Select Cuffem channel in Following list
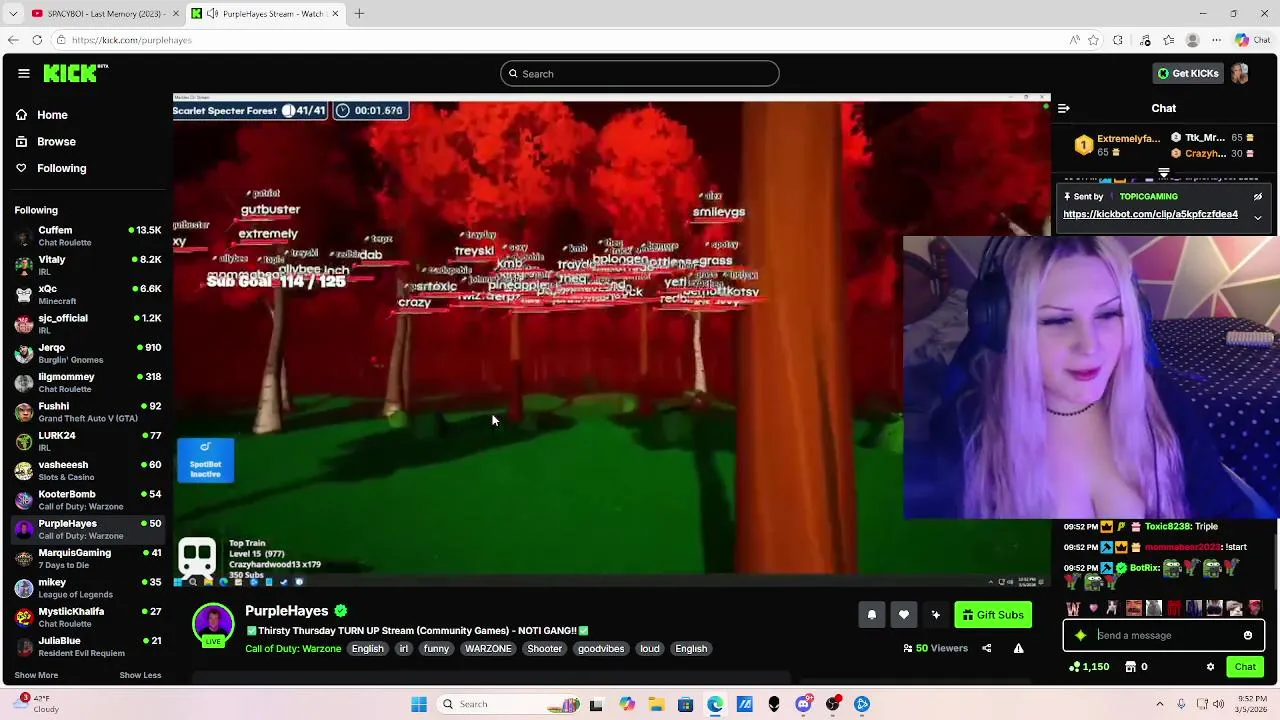The height and width of the screenshot is (720, 1280). coord(88,236)
